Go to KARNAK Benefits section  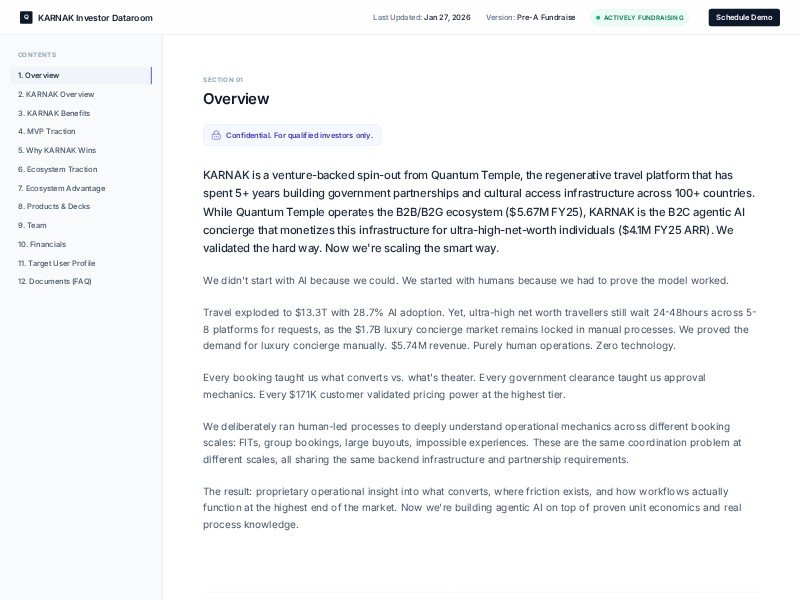tap(54, 113)
